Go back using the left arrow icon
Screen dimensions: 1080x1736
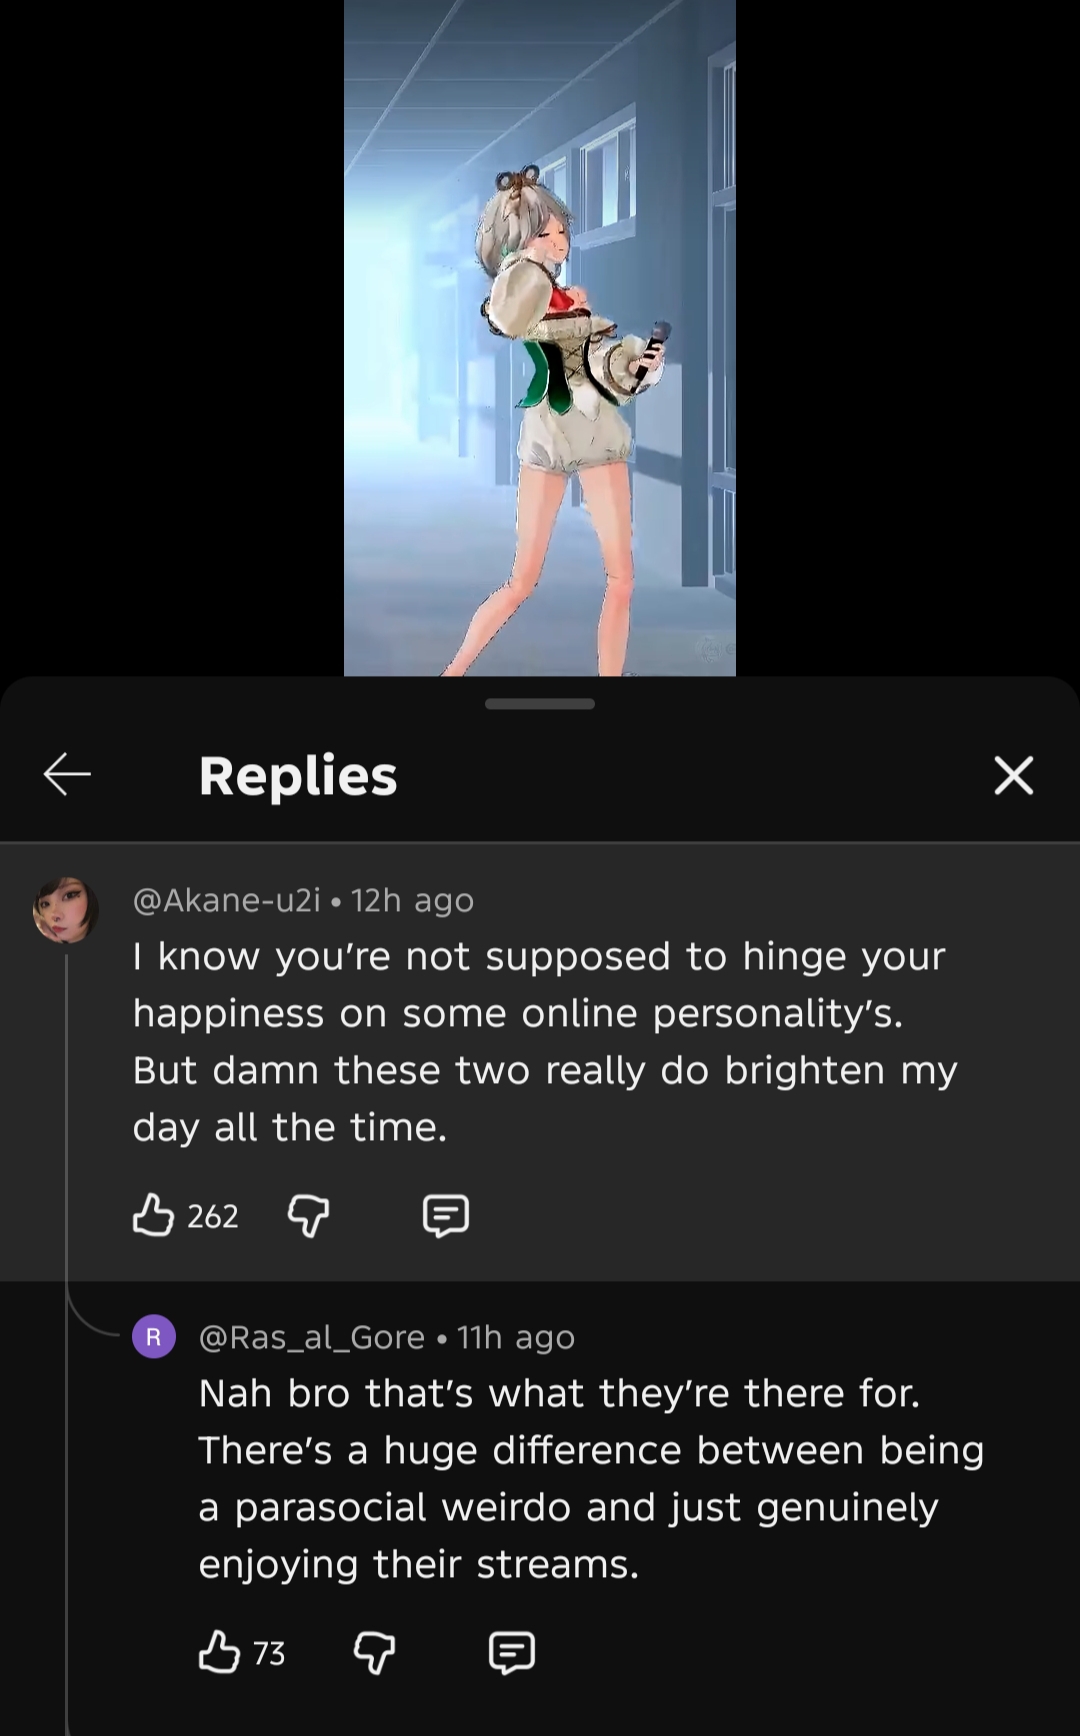tap(67, 775)
